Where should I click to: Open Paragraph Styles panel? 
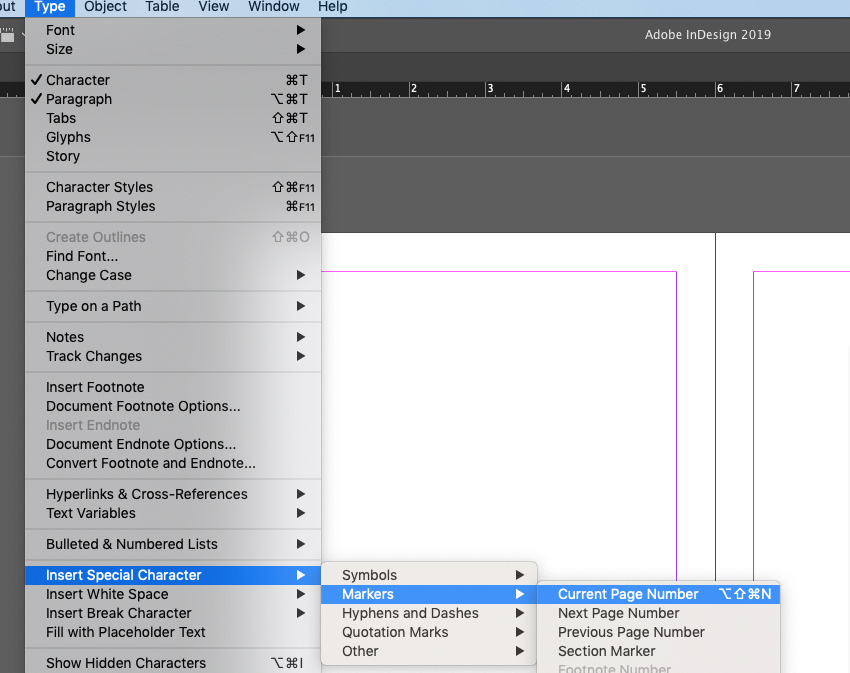pos(99,206)
